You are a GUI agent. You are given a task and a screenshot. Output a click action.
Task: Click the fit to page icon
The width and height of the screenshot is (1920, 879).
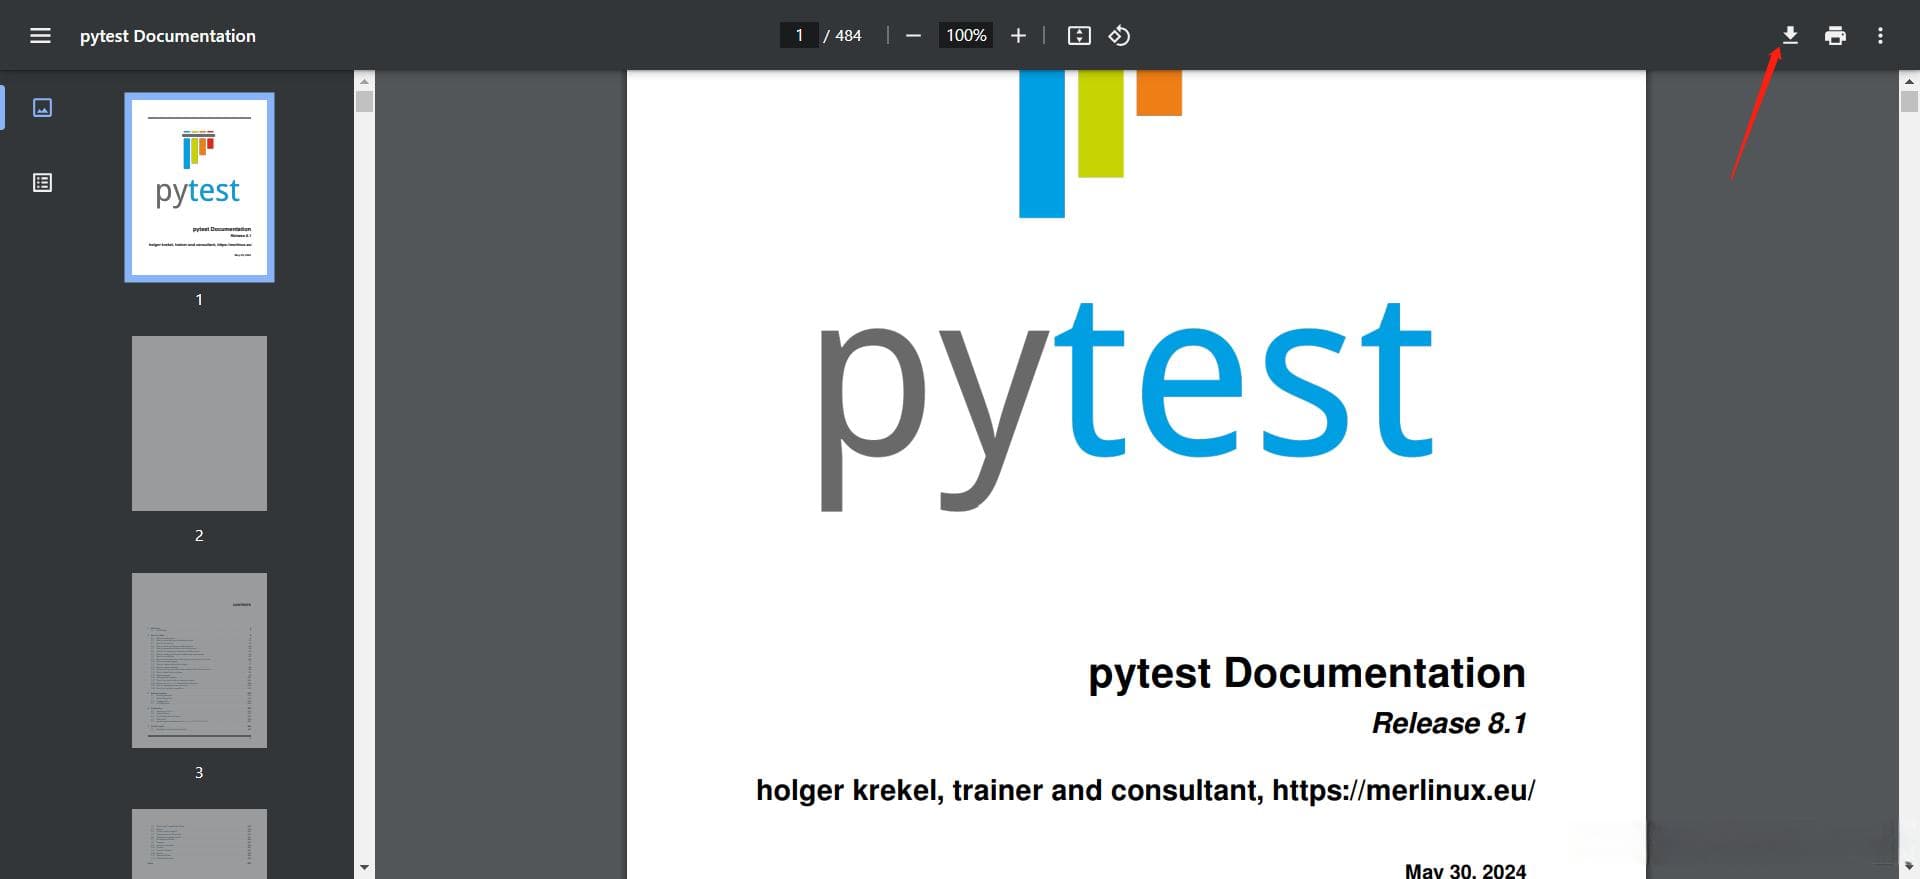tap(1079, 36)
